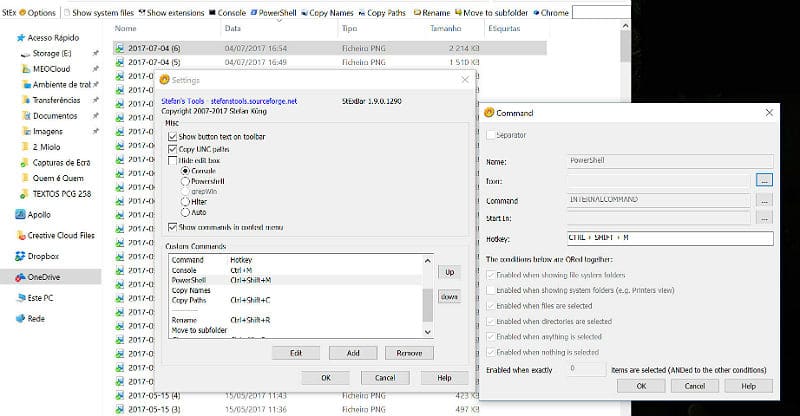Click OK in the Settings dialog
Screen dimensions: 800x416
(326, 378)
